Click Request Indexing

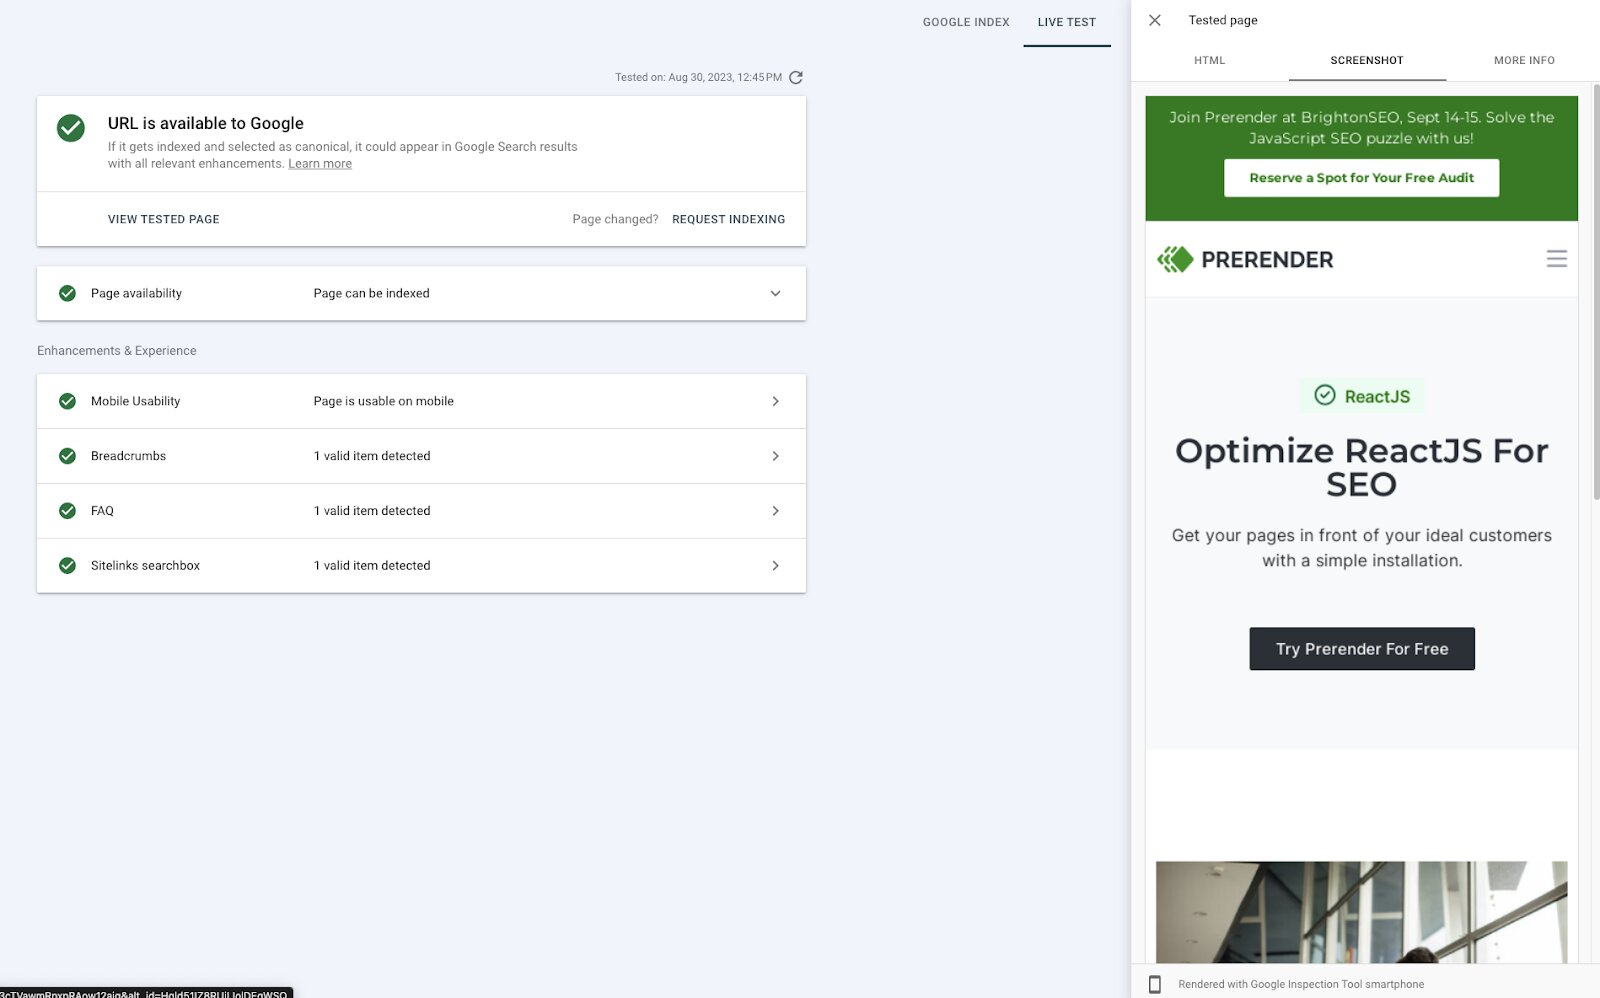point(728,219)
